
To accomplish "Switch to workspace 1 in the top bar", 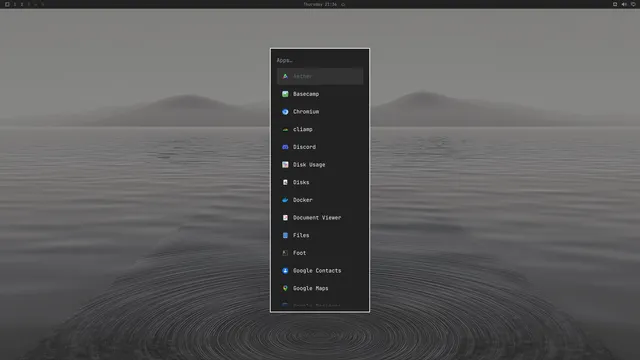I will [x=15, y=4].
